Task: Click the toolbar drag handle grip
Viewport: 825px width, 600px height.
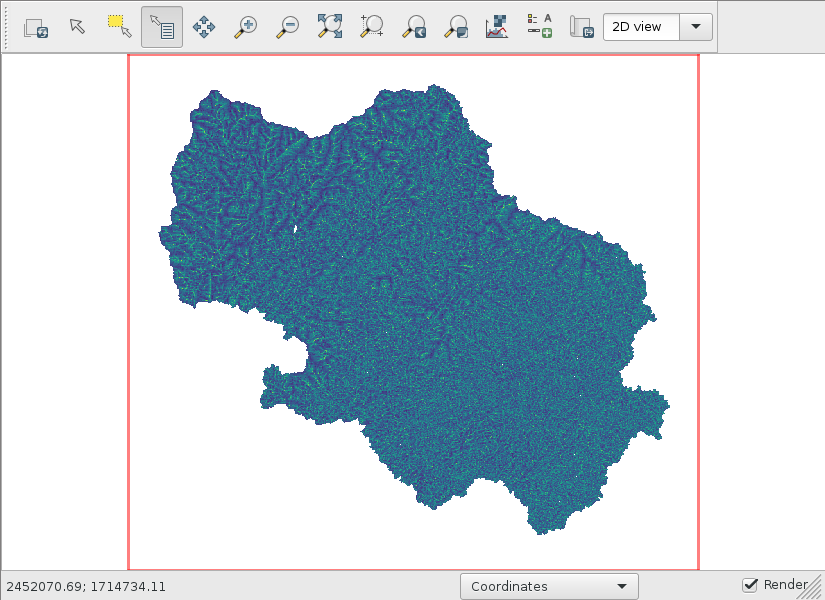Action: tap(9, 27)
